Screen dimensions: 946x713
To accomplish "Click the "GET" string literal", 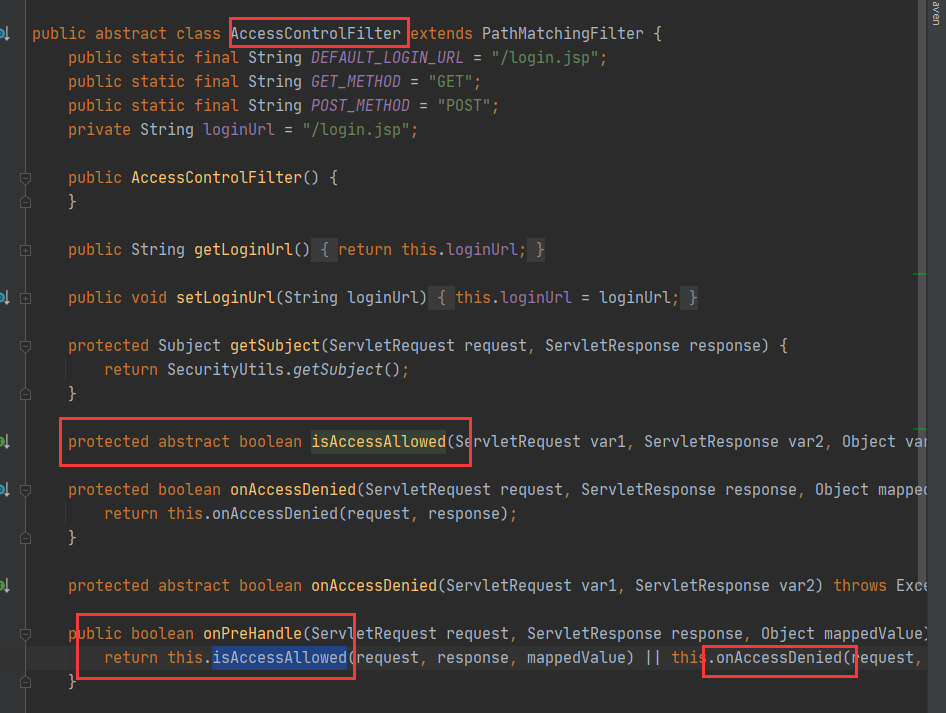I will point(450,82).
